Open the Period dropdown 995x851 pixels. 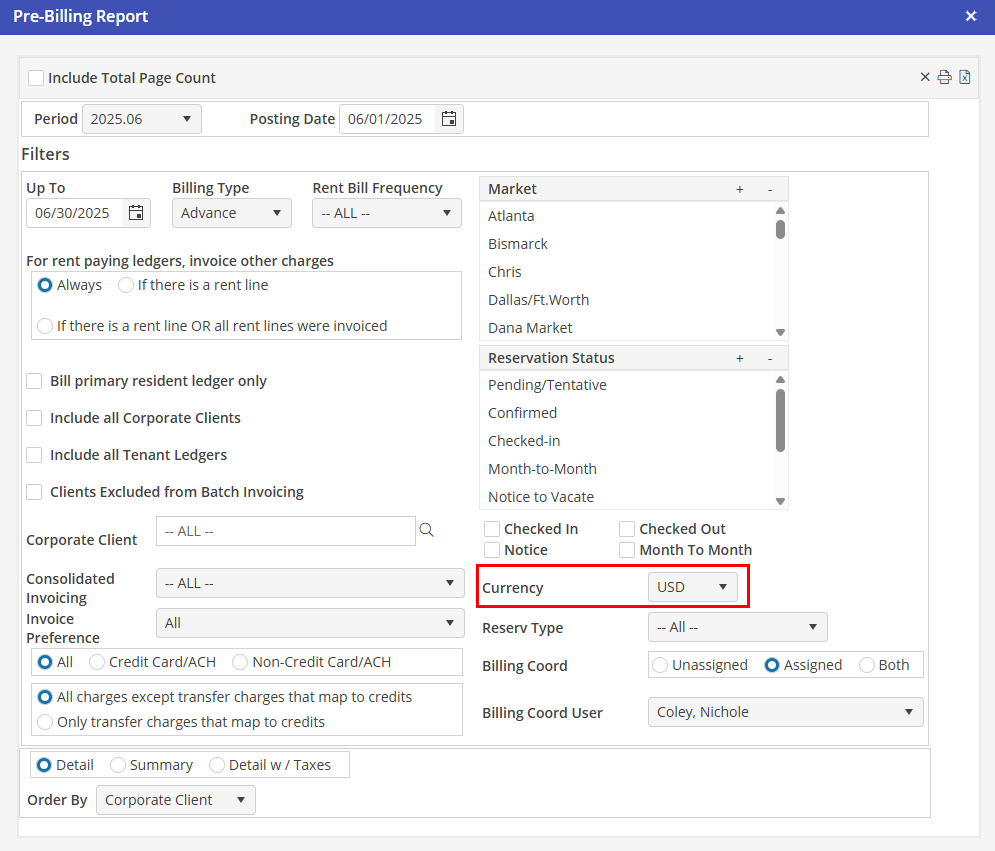click(x=141, y=119)
